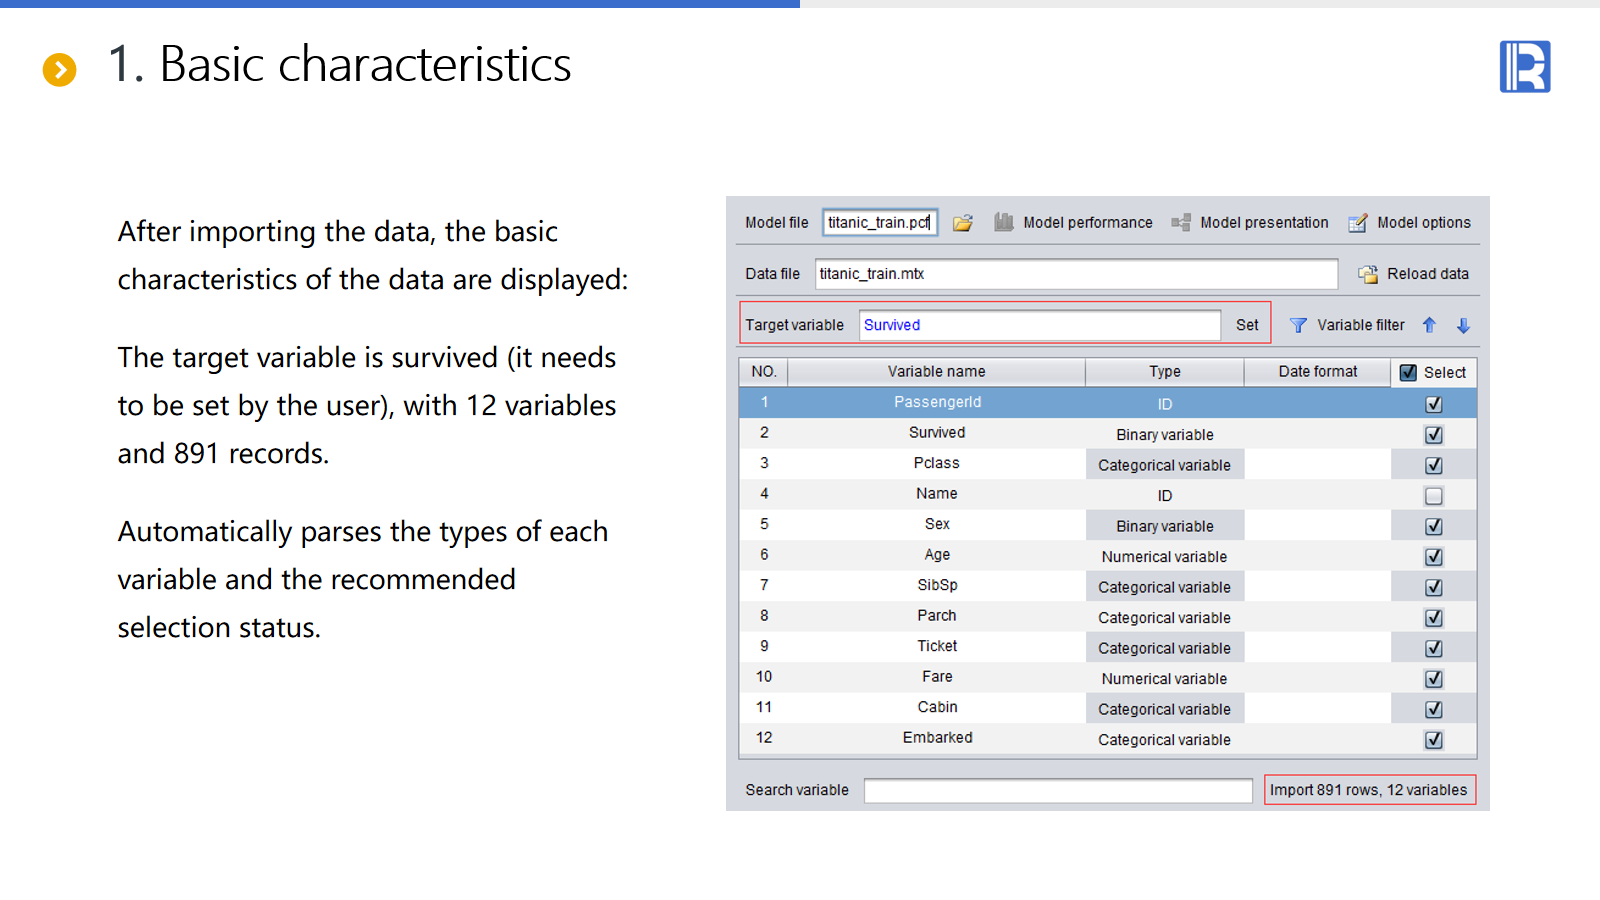
Task: Click the Reload data icon
Action: [1368, 274]
